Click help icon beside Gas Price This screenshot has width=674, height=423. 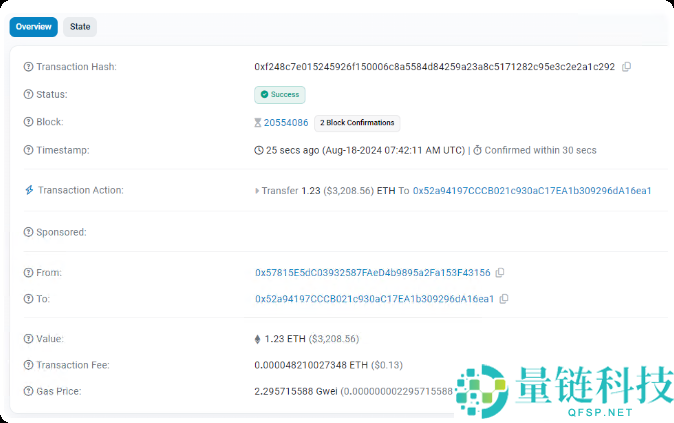tap(28, 391)
